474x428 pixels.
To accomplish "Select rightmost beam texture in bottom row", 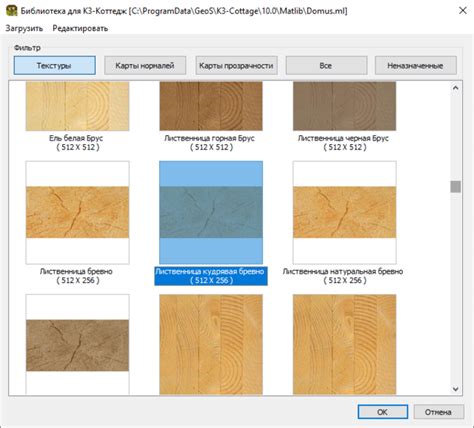I will coord(345,345).
